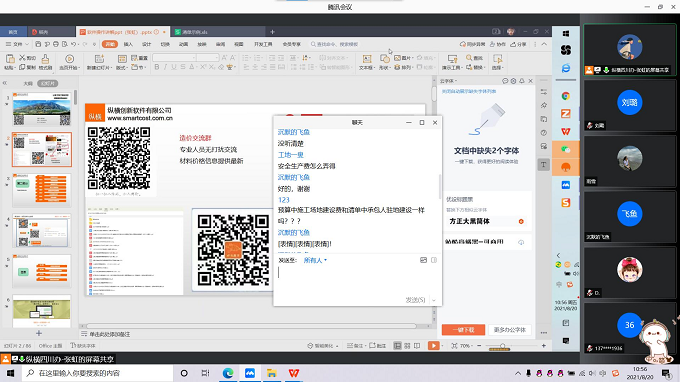Switch to the Outline tab in slide panel
Screen dimensions: 680x382
click(x=28, y=83)
